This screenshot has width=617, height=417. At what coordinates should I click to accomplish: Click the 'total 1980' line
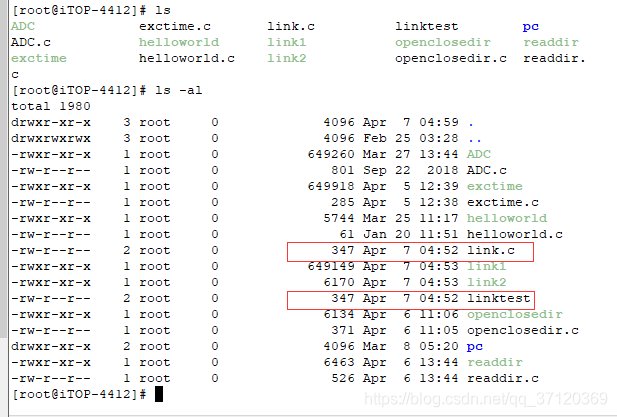(51, 106)
